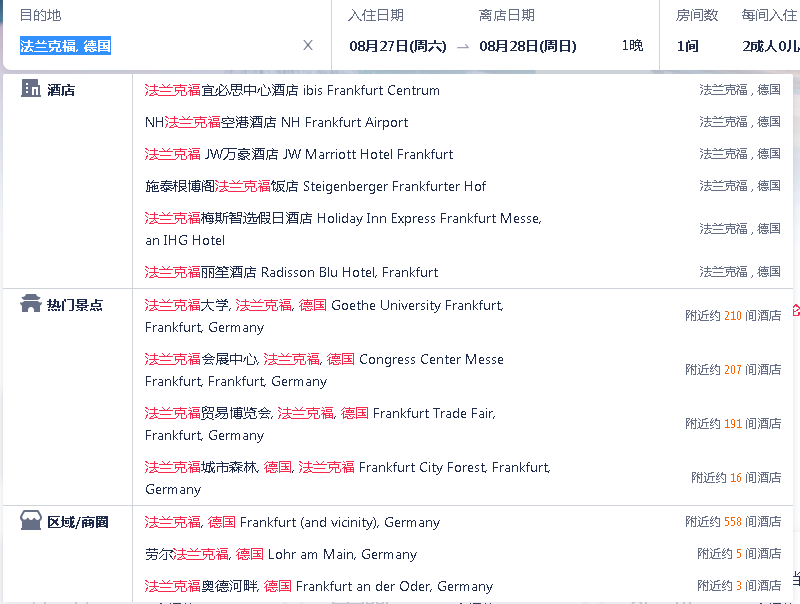Click the 酒店 category building icon
This screenshot has height=604, width=800.
click(x=31, y=88)
